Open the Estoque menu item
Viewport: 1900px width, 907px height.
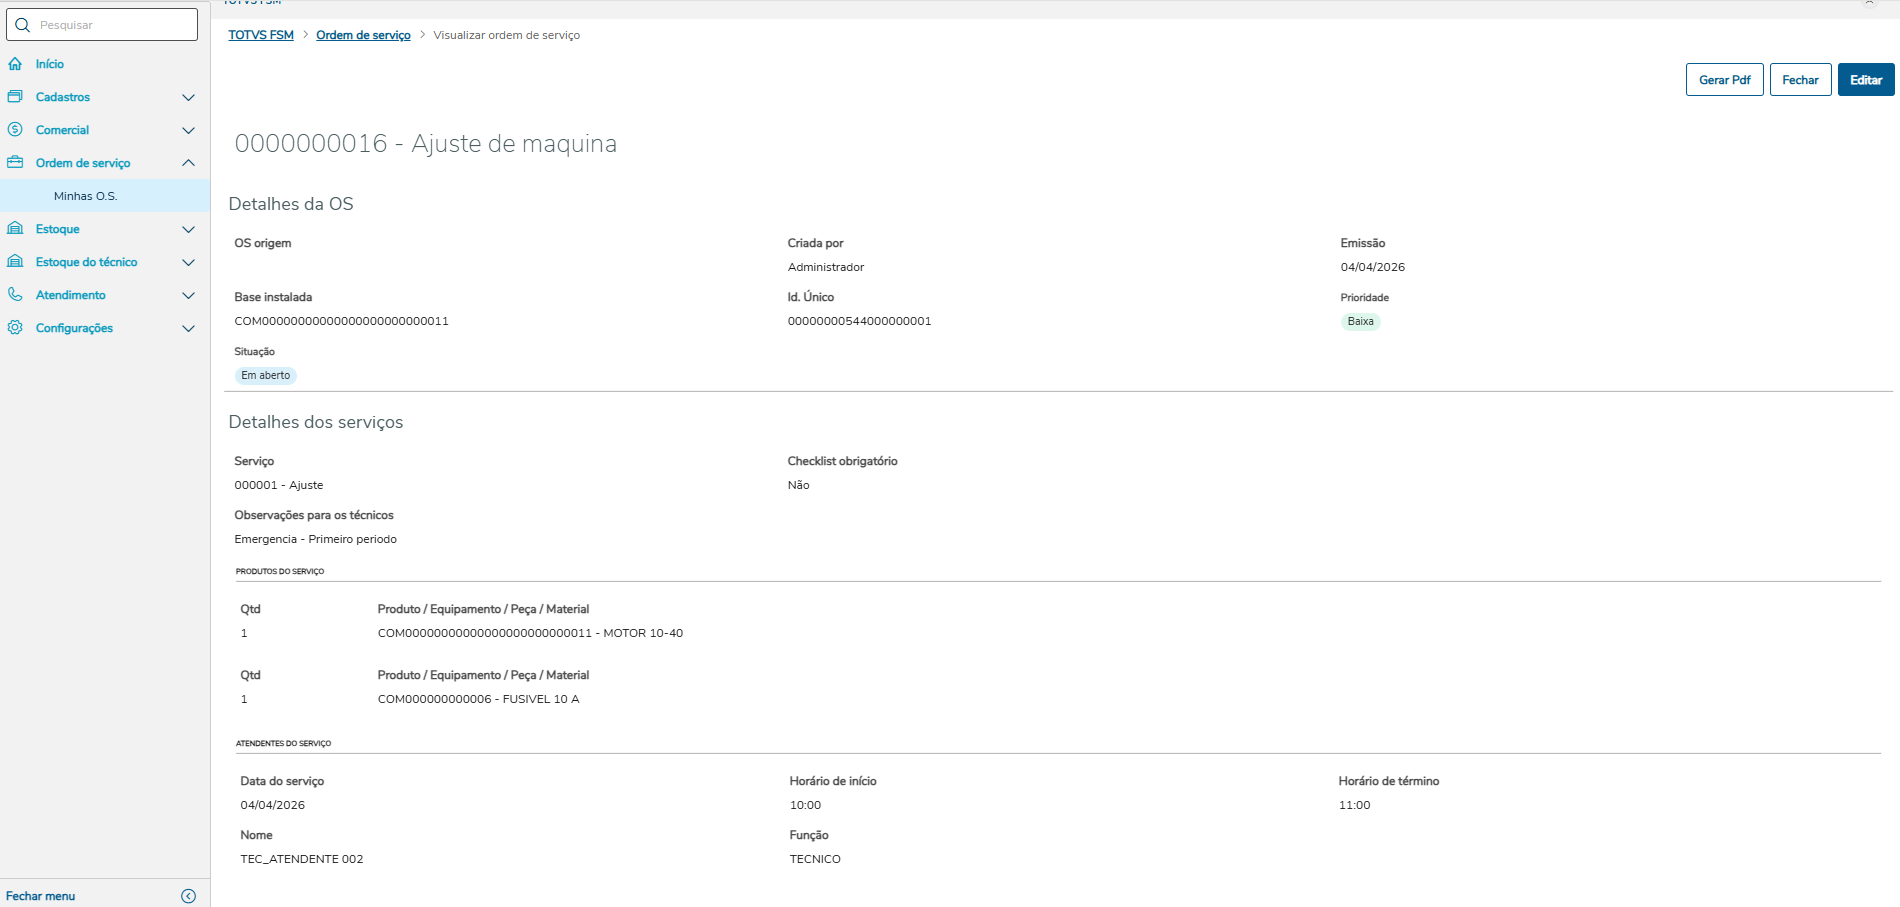coord(58,229)
